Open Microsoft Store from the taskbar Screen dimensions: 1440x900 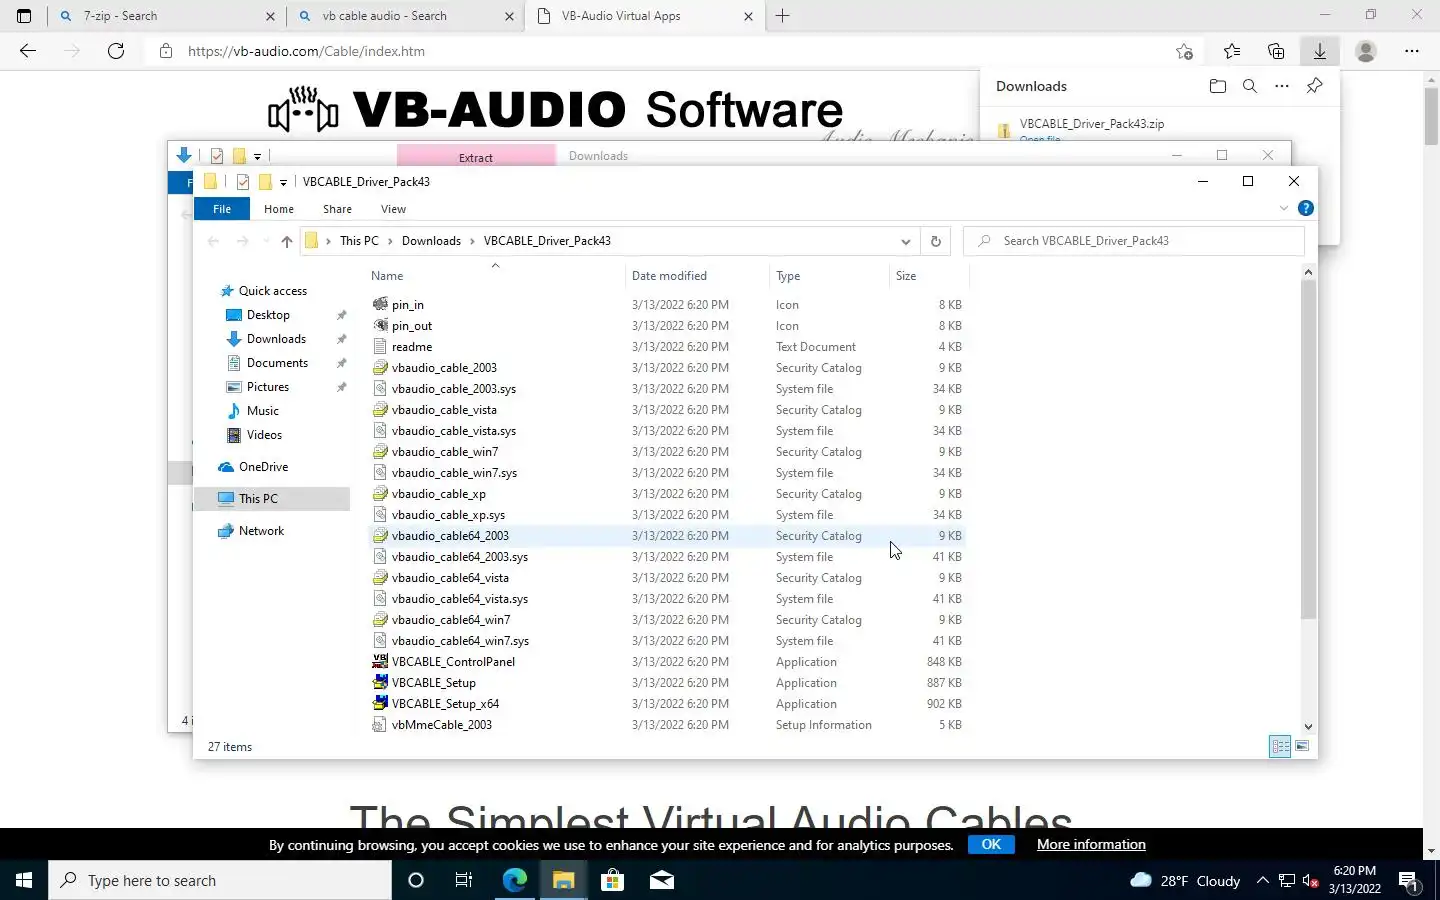pyautogui.click(x=612, y=880)
